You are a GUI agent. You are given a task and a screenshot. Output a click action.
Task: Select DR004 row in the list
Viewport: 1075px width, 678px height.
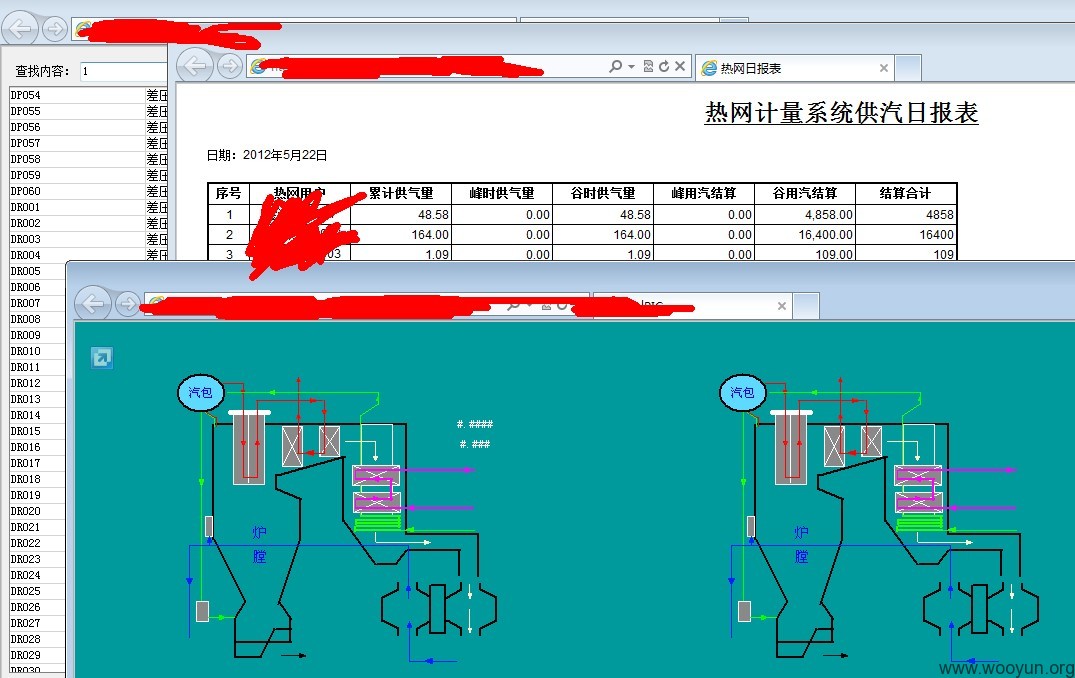[x=88, y=255]
